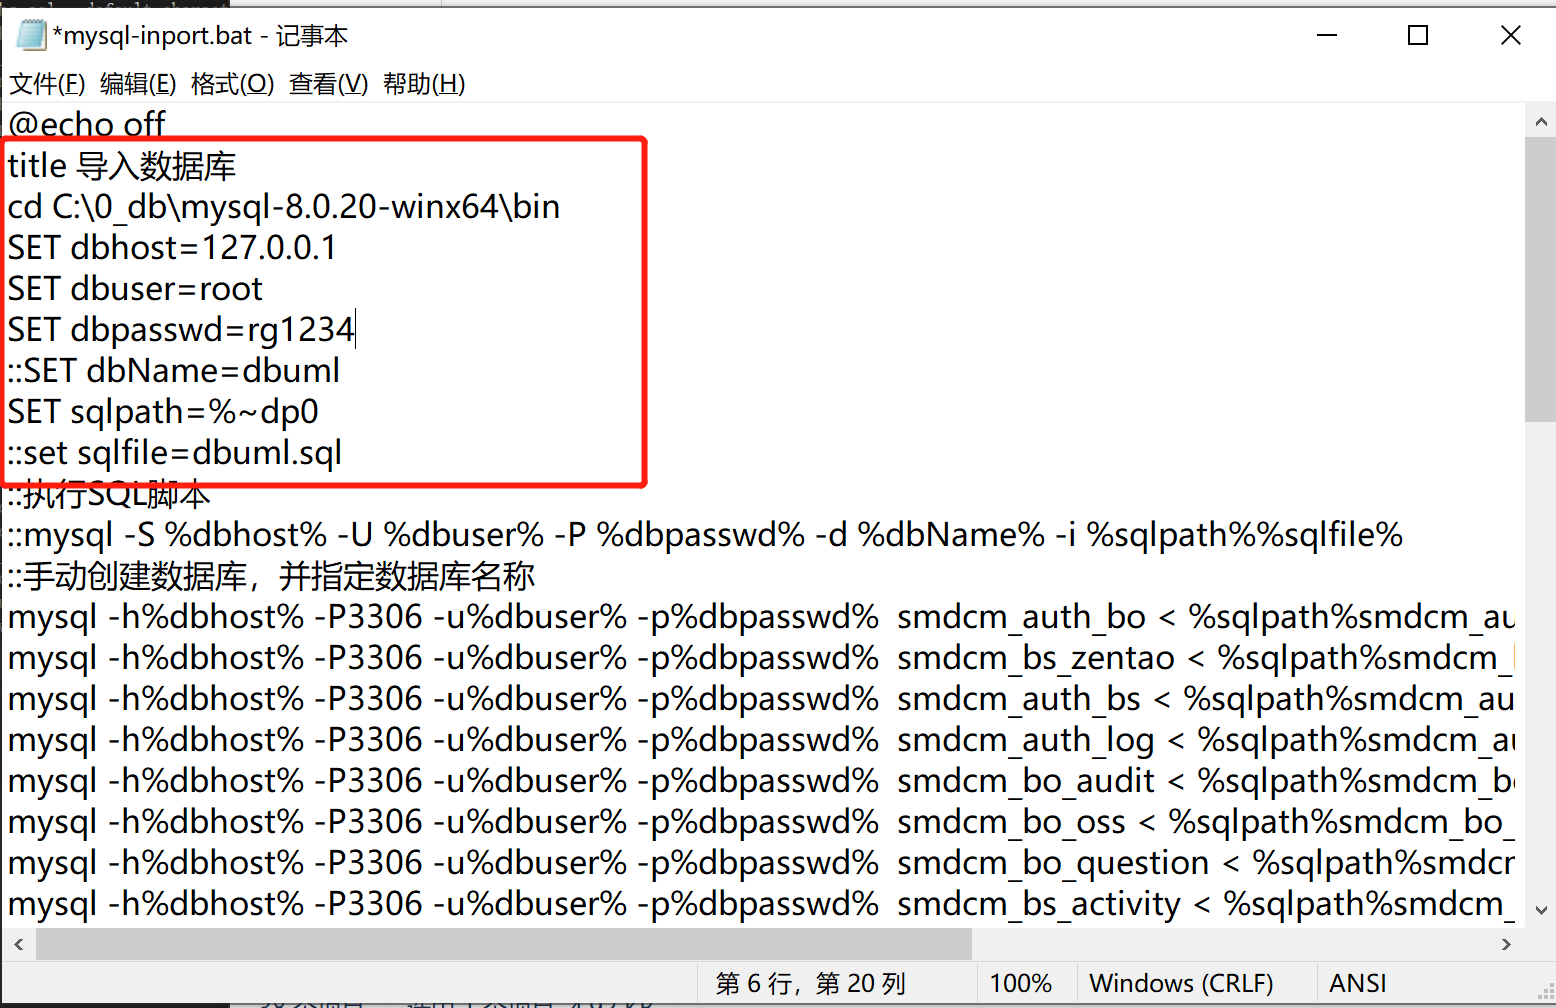Click the mysql line for smdcm_bo_oss
The height and width of the screenshot is (1008, 1556).
pyautogui.click(x=761, y=821)
